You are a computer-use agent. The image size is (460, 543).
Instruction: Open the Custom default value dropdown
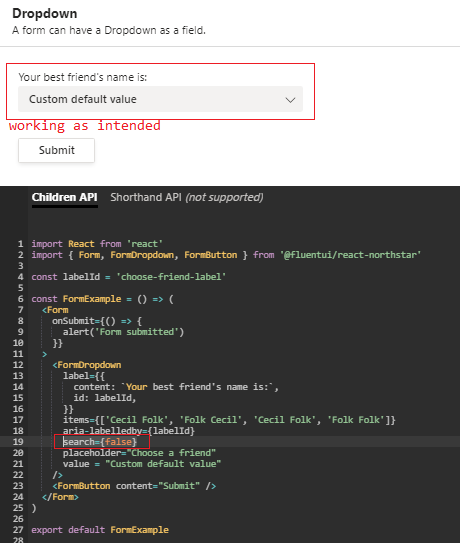click(x=160, y=99)
